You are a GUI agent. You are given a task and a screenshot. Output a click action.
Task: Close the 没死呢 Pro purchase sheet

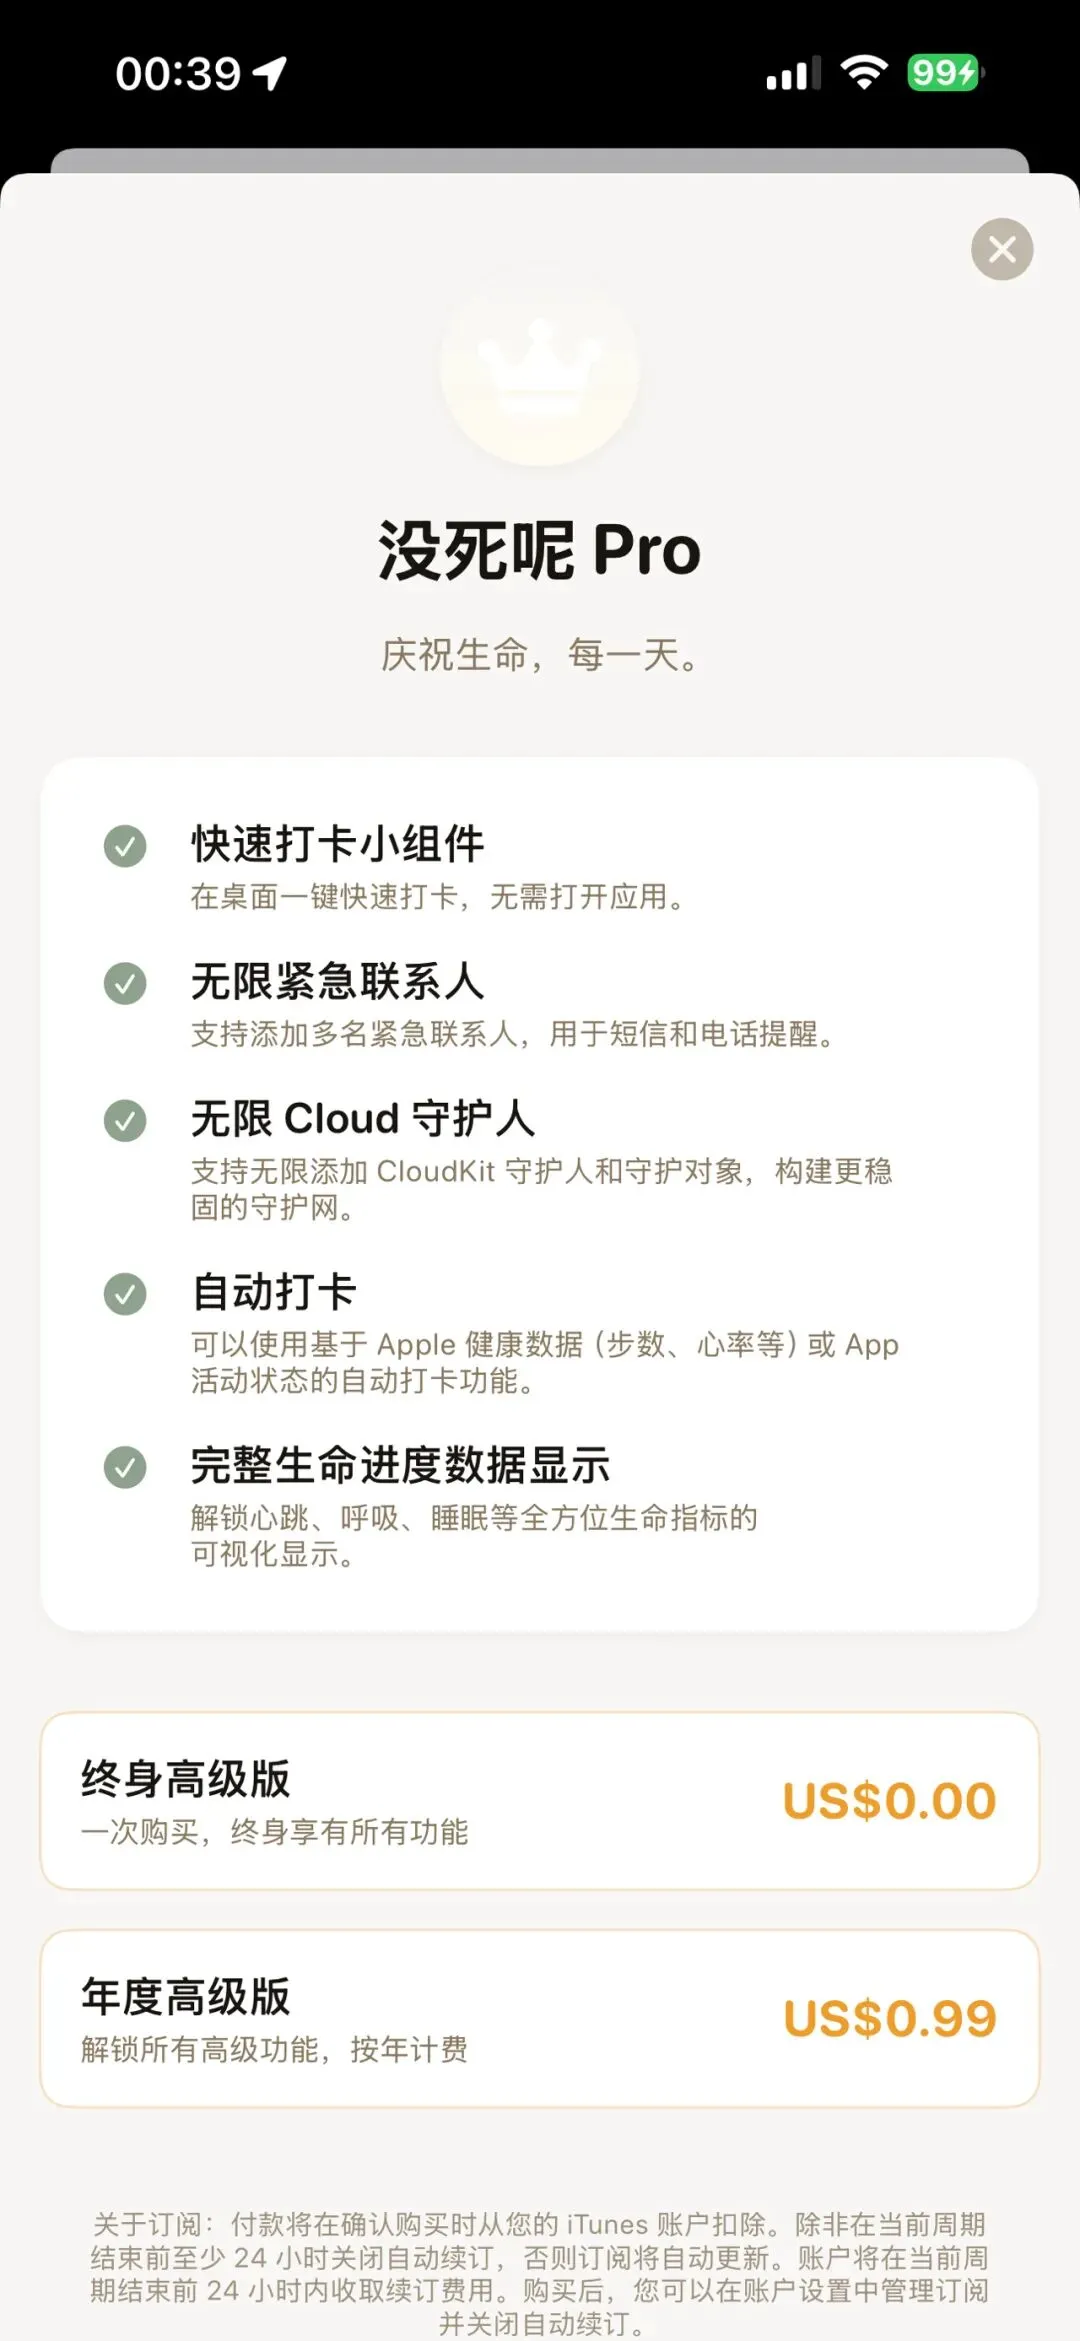point(1002,249)
